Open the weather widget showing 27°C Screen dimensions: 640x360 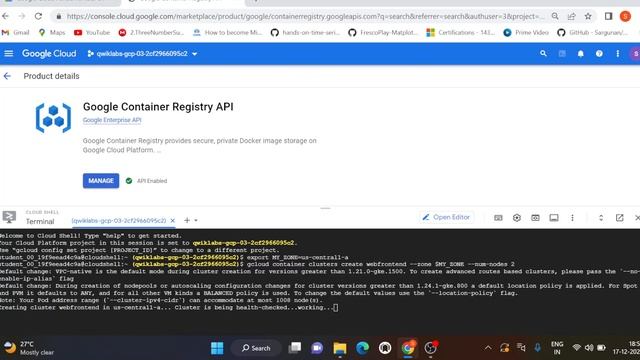[29, 348]
